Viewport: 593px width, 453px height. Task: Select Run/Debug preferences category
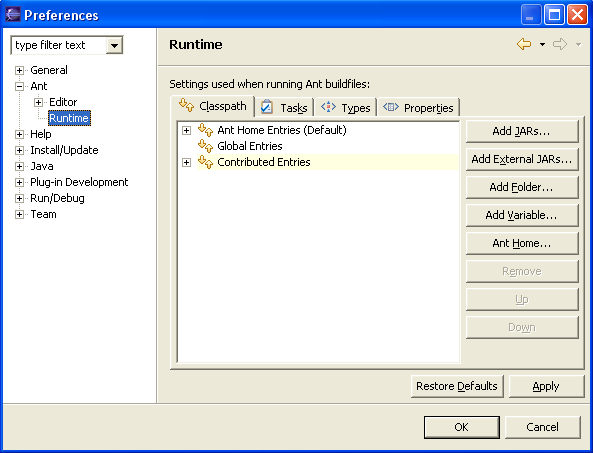click(x=57, y=198)
